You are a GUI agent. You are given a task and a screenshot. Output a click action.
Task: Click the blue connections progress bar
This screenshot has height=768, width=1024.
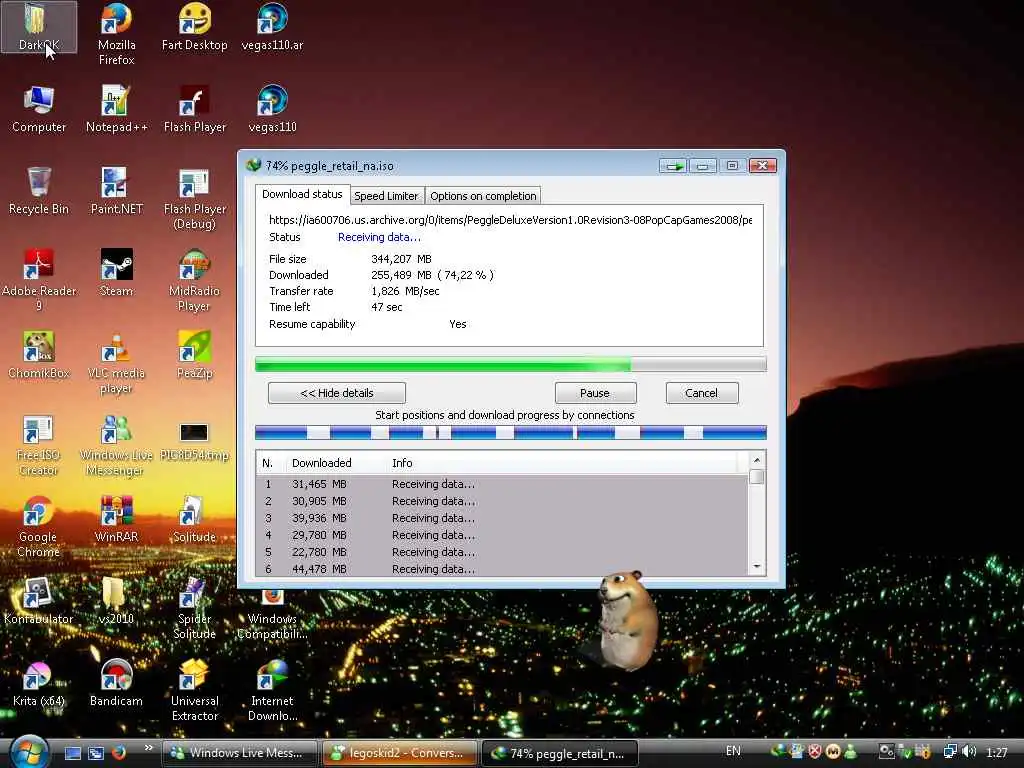click(x=511, y=432)
